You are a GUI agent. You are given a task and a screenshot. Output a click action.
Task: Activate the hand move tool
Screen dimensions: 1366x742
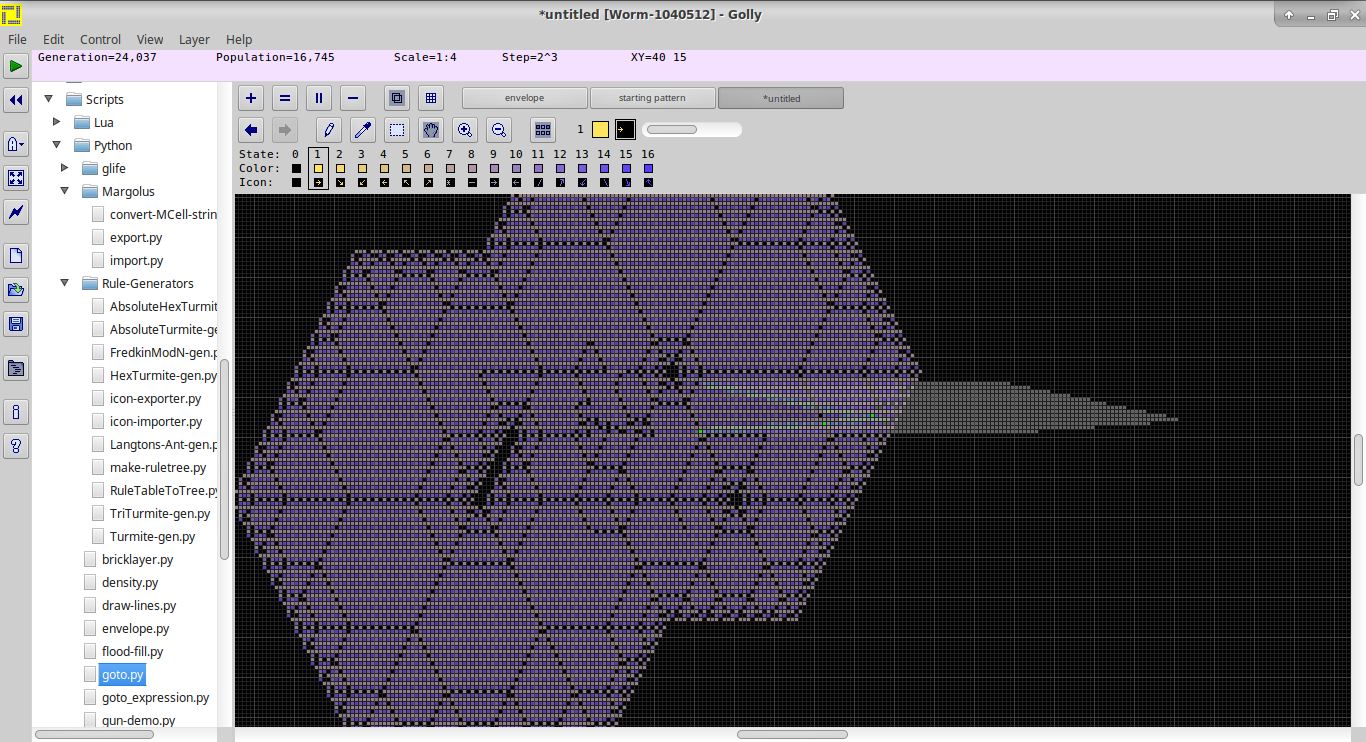(x=431, y=130)
